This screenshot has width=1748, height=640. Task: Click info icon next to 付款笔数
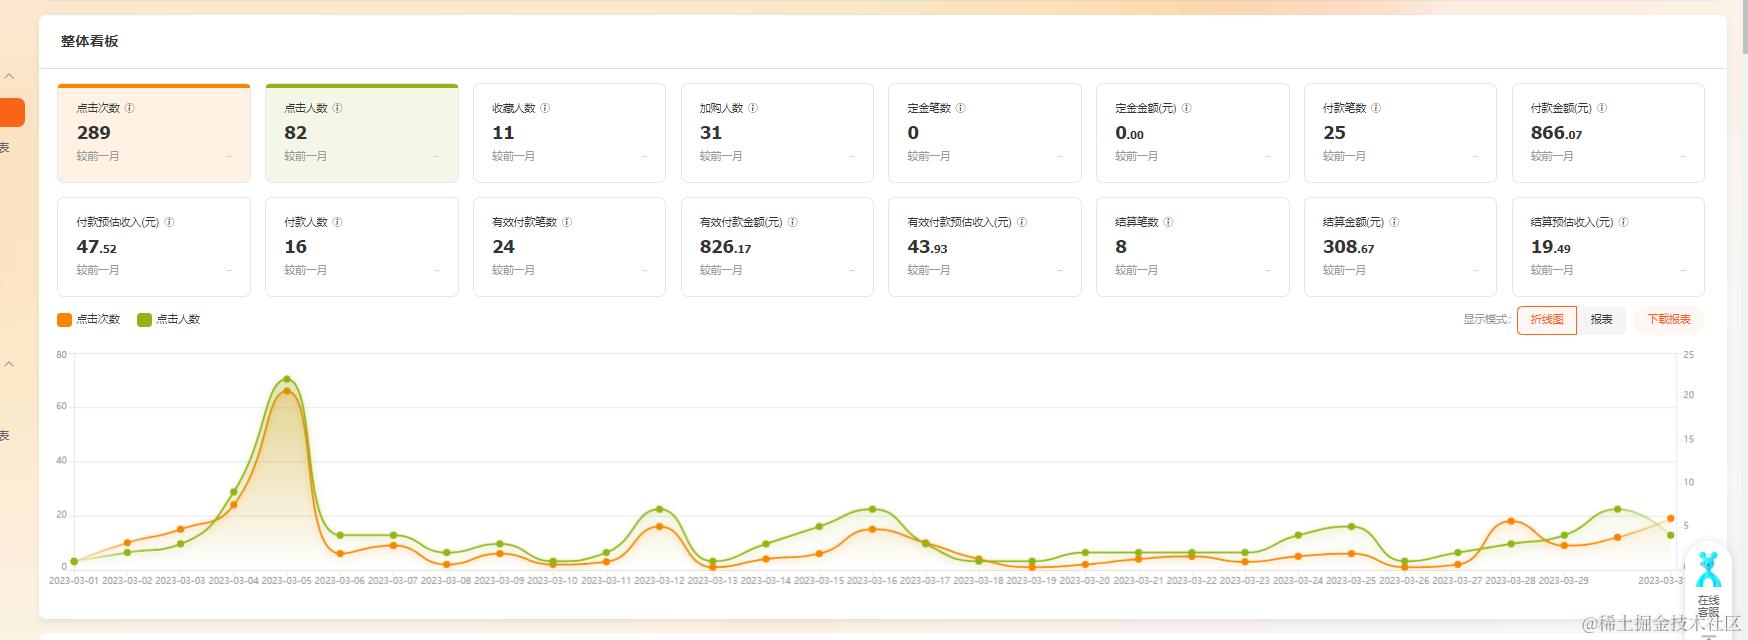click(x=1376, y=108)
